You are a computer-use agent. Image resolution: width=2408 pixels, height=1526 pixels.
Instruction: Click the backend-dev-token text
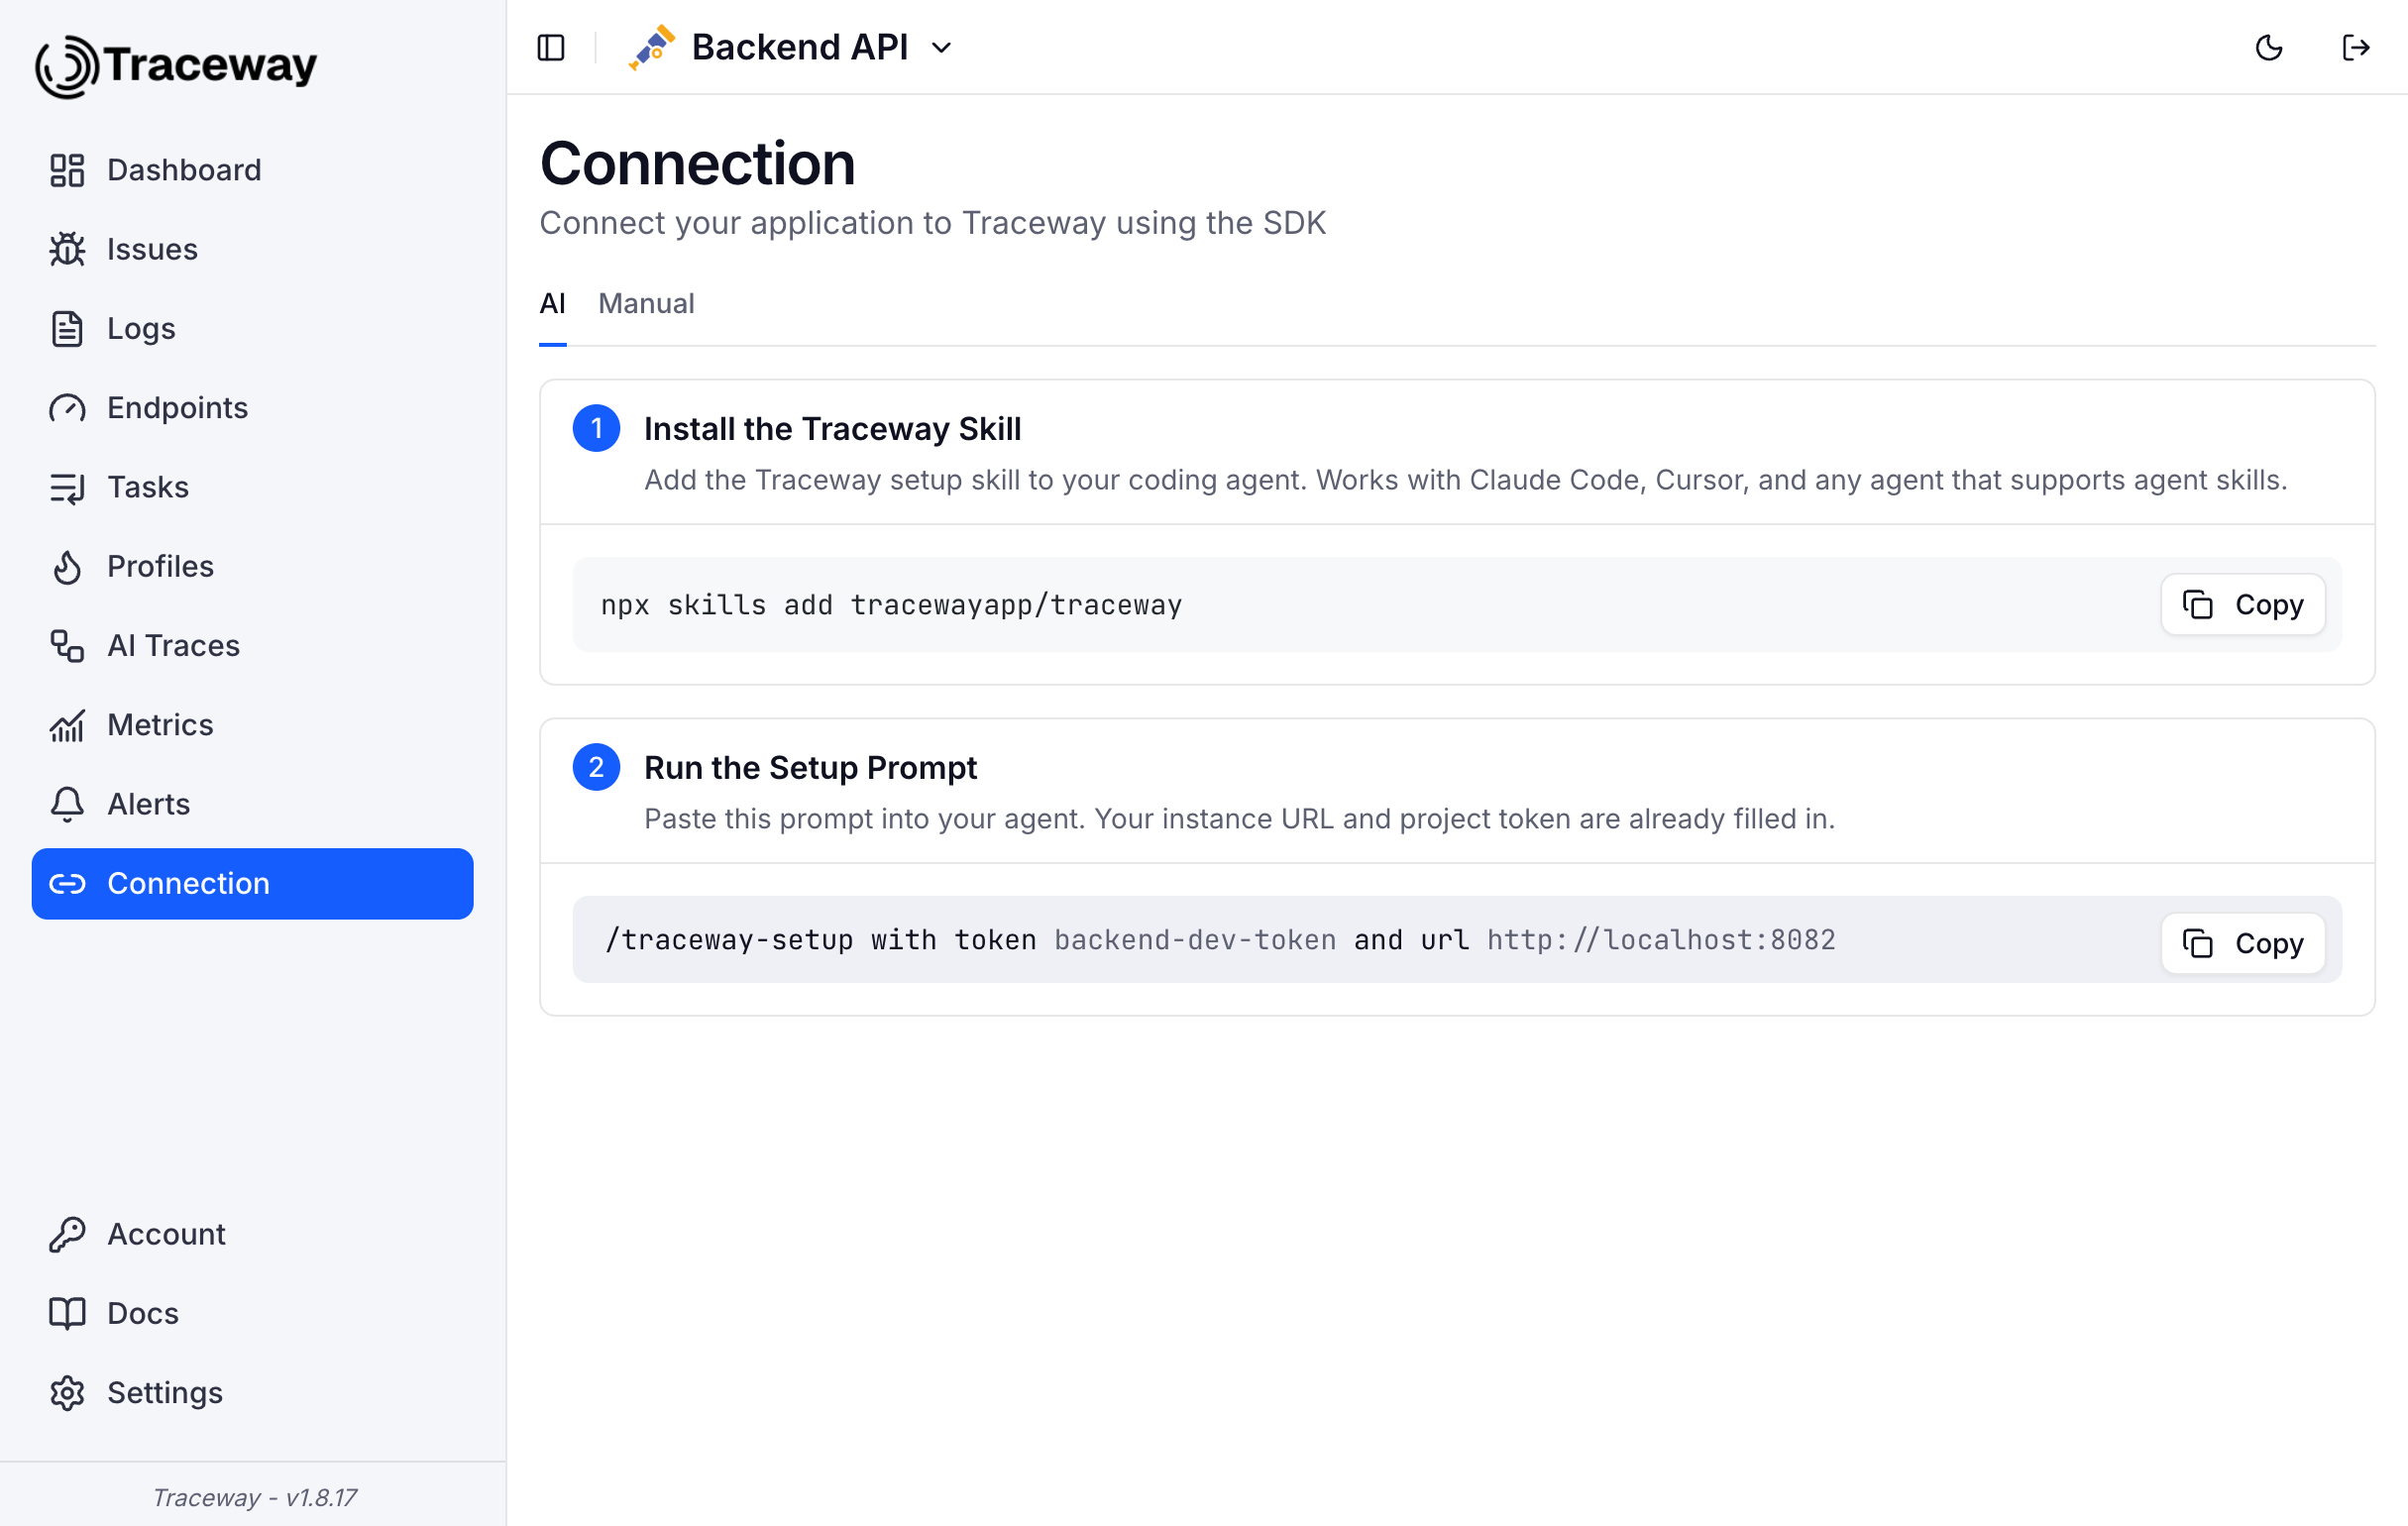point(1195,940)
